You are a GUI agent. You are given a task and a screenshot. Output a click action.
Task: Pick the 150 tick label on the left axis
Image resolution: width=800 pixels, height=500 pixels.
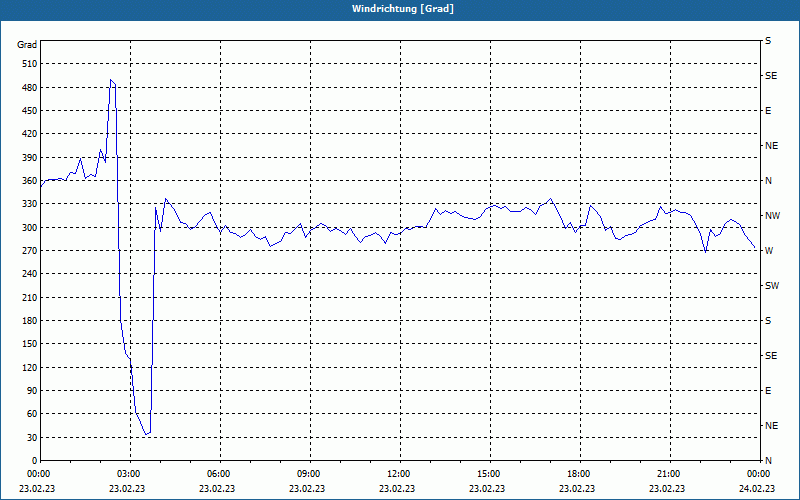[x=31, y=344]
